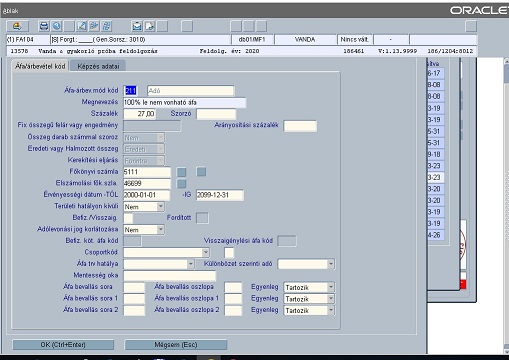Click the Áfa bevallás oszlopa 1 field

tap(233, 299)
